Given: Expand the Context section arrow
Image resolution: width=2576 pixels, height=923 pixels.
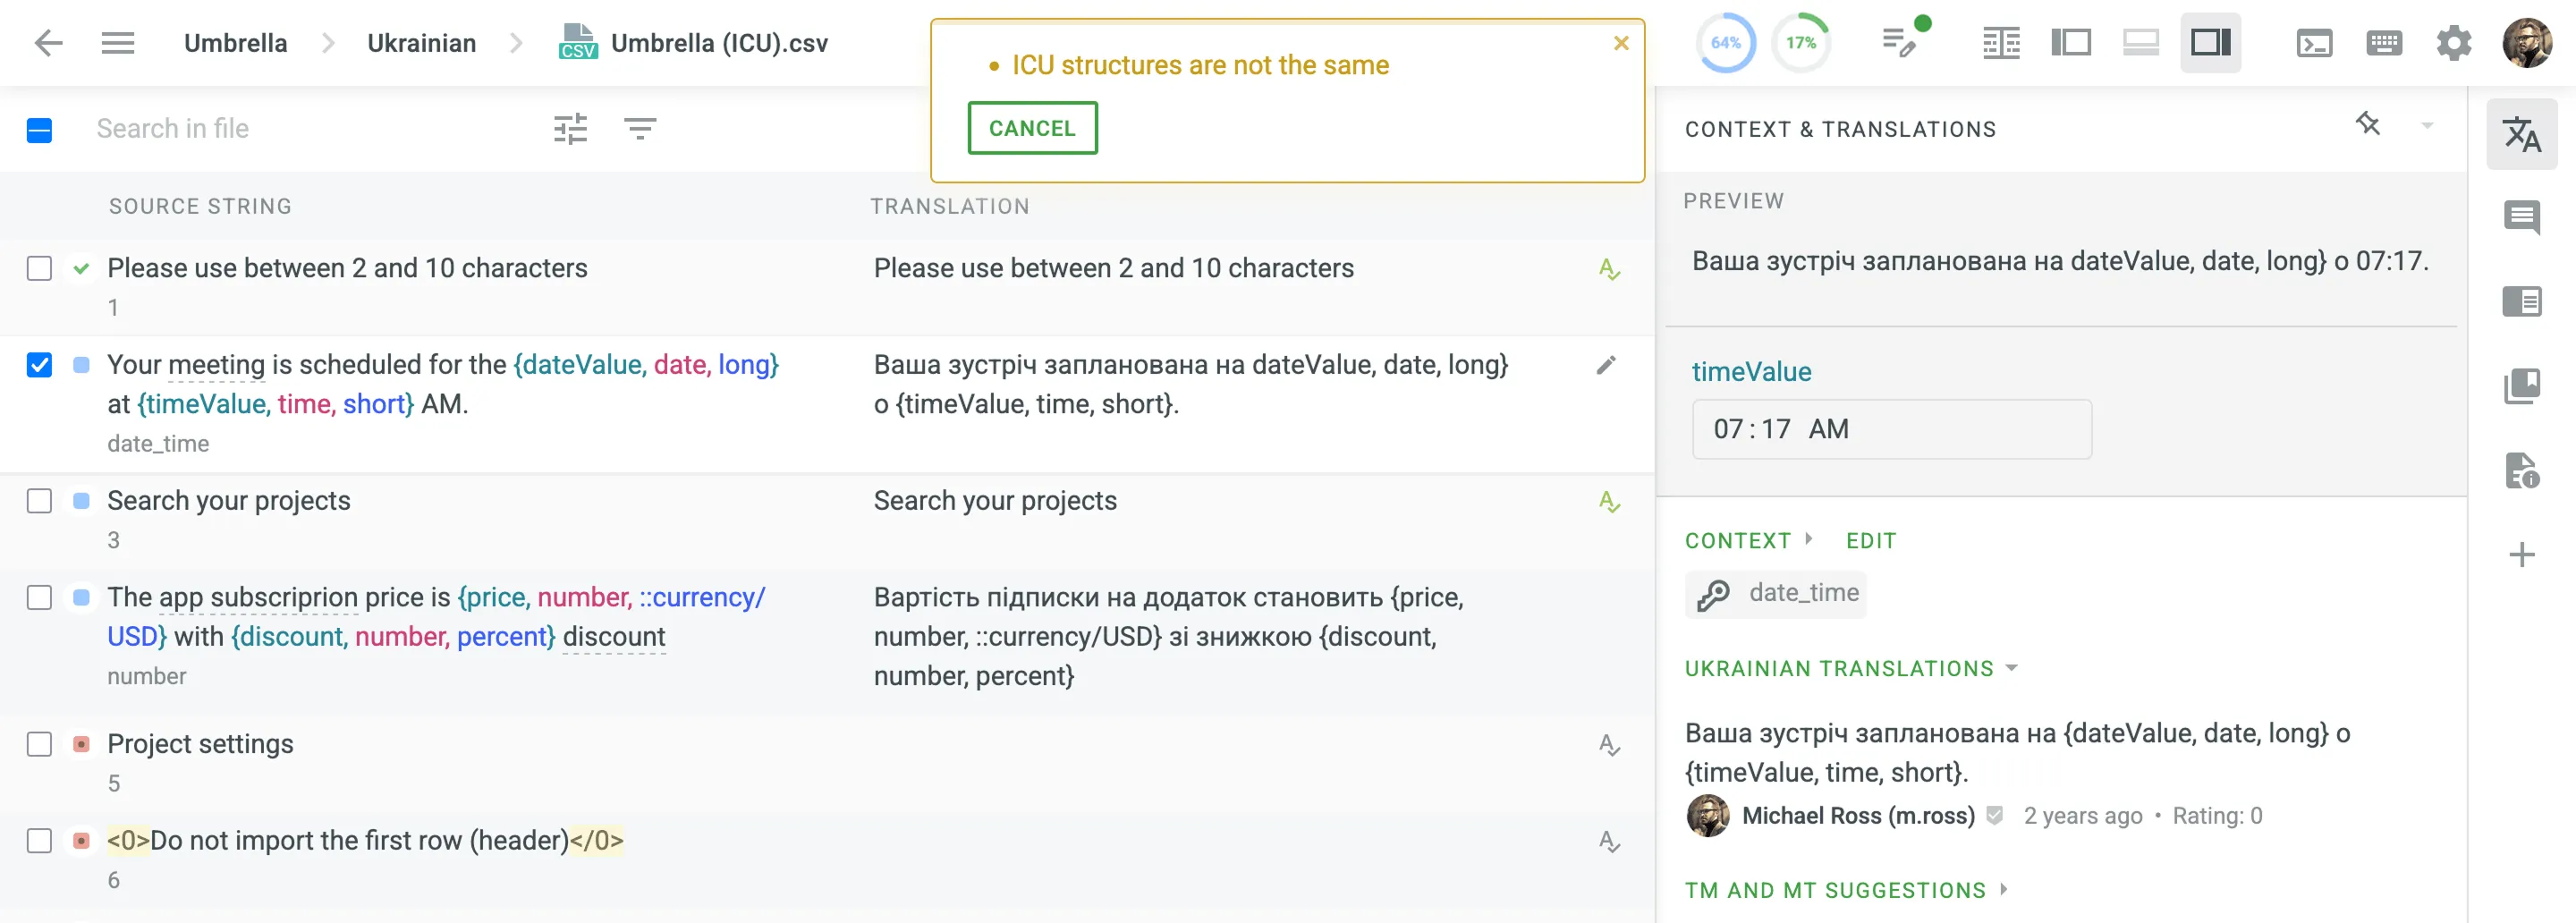Looking at the screenshot, I should (x=1808, y=540).
